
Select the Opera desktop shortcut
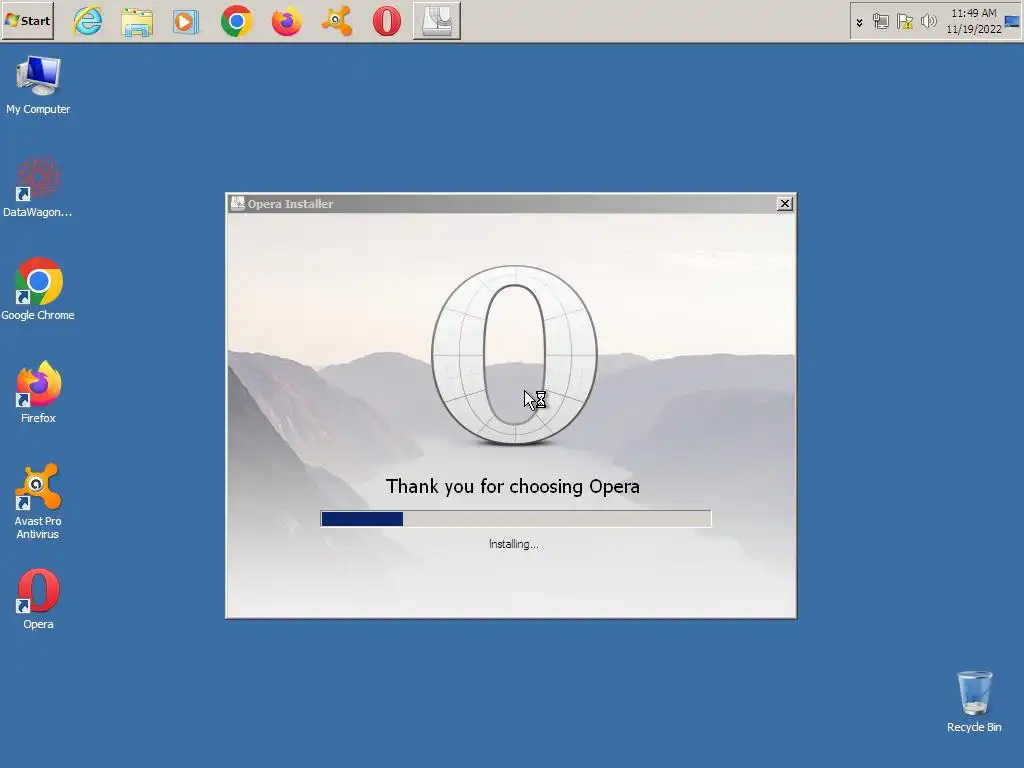[38, 600]
